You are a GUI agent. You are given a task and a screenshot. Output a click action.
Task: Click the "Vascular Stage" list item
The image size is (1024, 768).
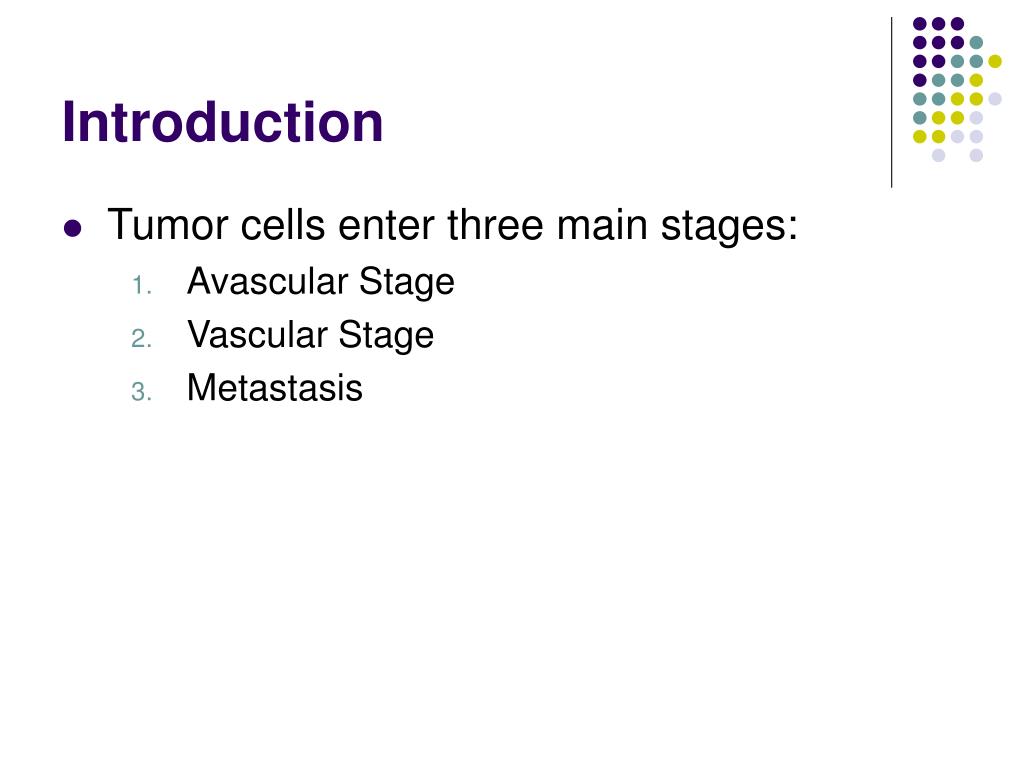pyautogui.click(x=310, y=335)
